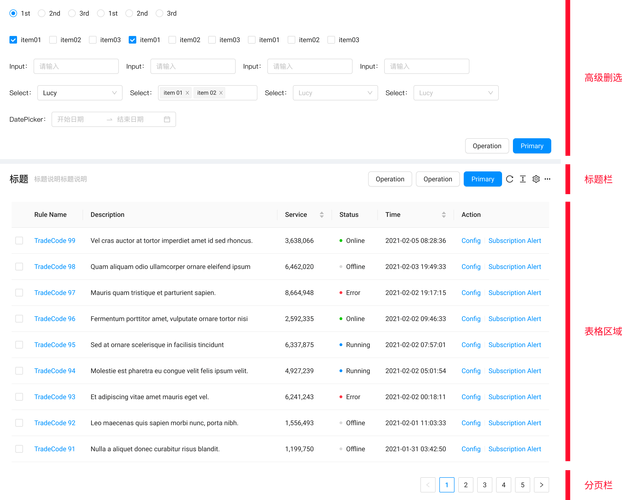Open the multi-select with item 01 tags
Viewport: 622px width, 500px height.
click(x=207, y=93)
